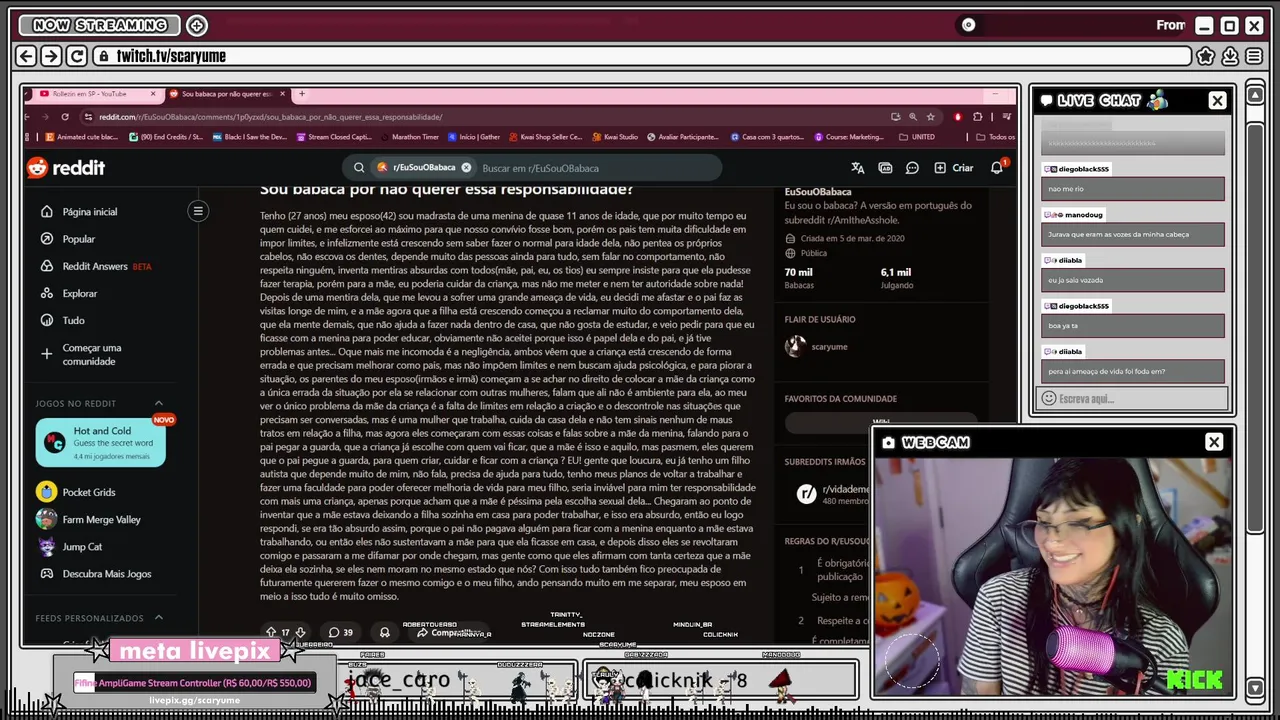Viewport: 1280px width, 720px height.
Task: Close the Sou babaca Reddit tab
Action: [282, 94]
